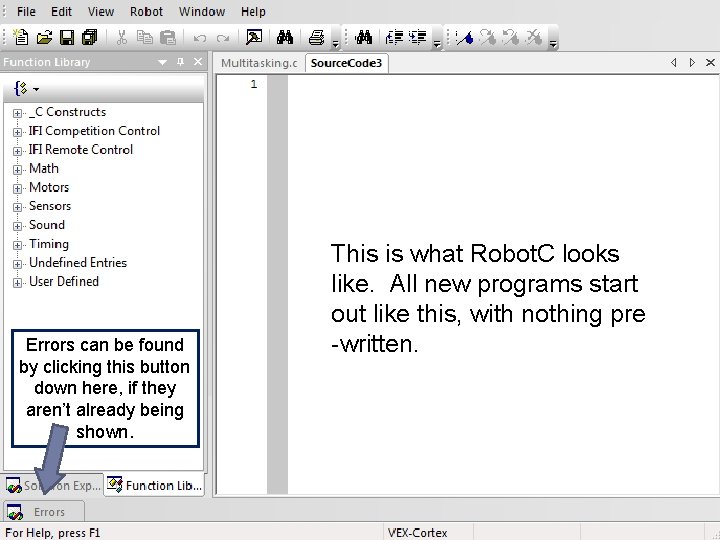This screenshot has width=720, height=540.
Task: Close the active SourceCode3 document tab
Action: 710,62
